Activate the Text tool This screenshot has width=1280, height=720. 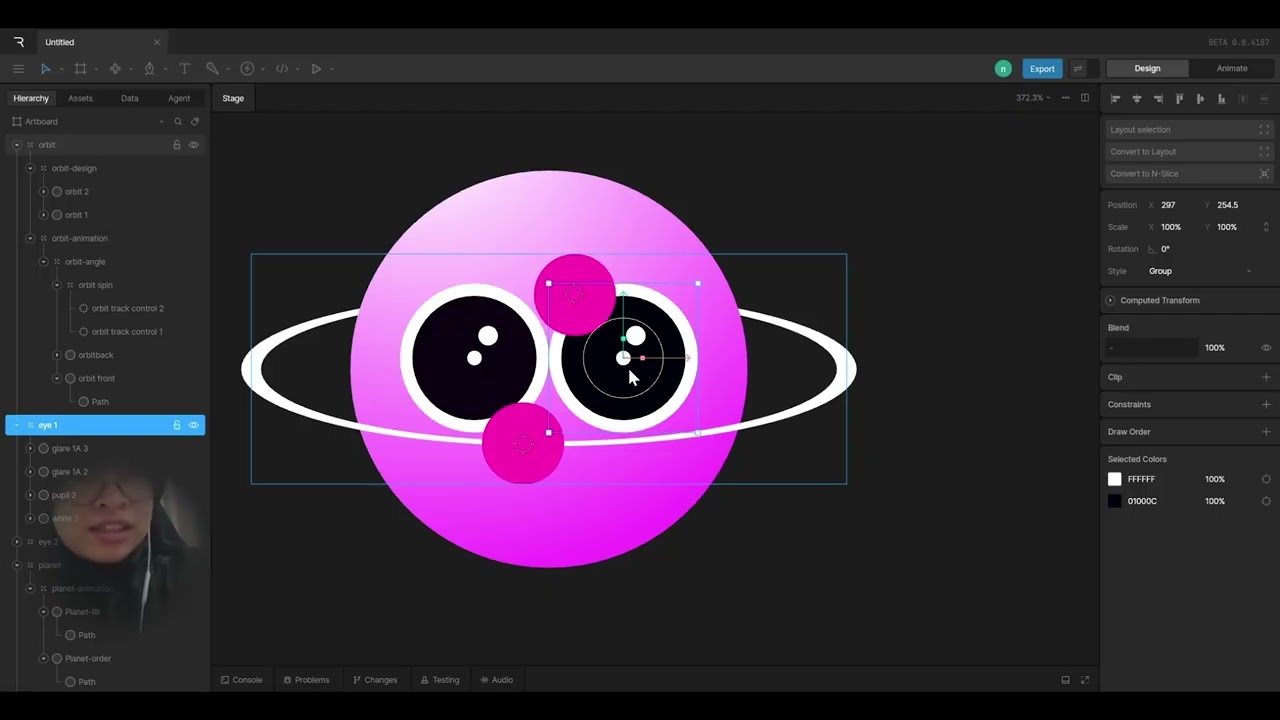(x=184, y=69)
